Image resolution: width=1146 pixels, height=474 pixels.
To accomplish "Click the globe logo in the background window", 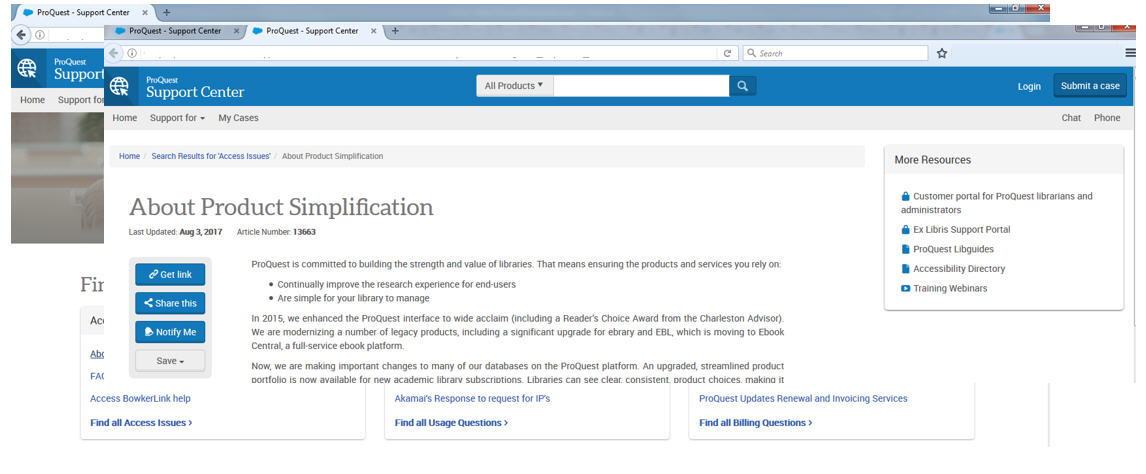I will (28, 69).
